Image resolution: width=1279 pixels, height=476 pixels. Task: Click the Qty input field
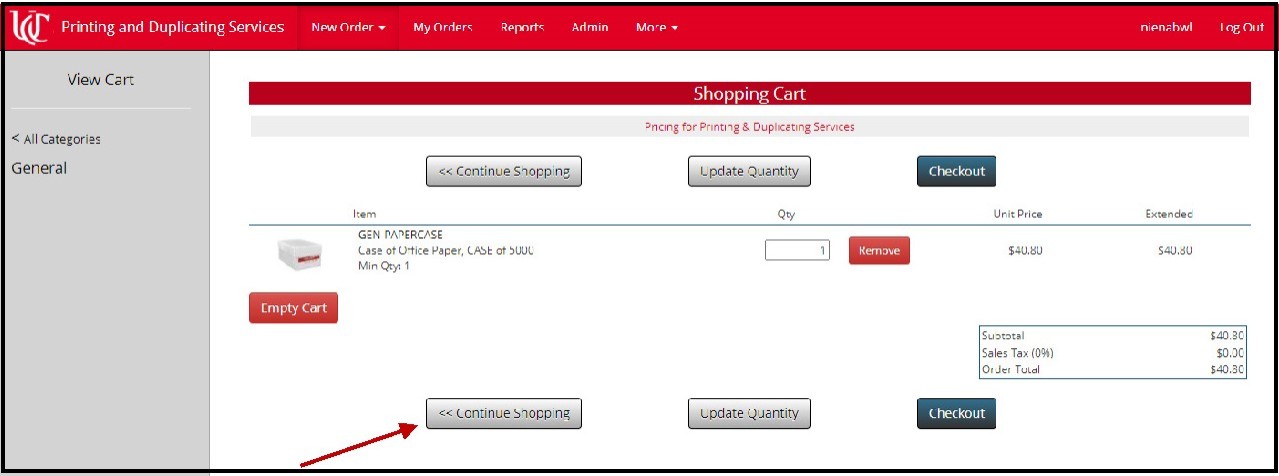pyautogui.click(x=796, y=250)
